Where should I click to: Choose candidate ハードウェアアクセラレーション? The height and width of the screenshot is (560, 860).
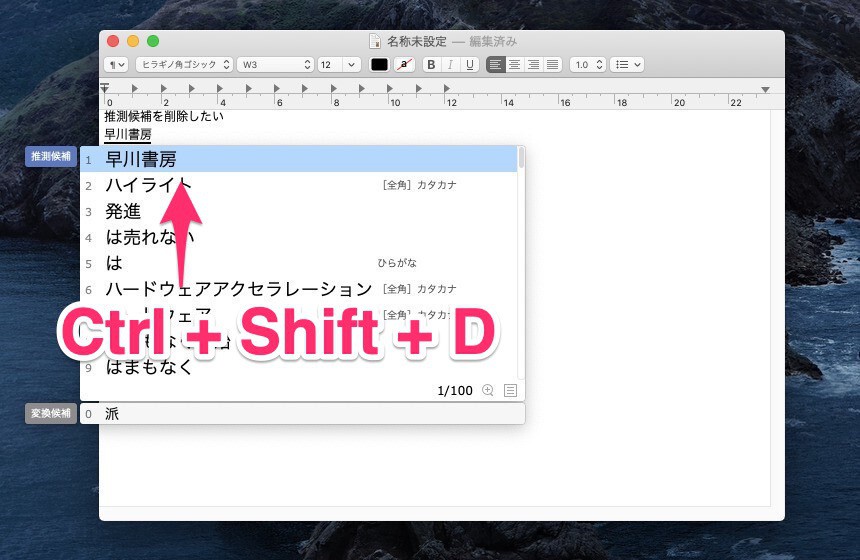pyautogui.click(x=238, y=290)
